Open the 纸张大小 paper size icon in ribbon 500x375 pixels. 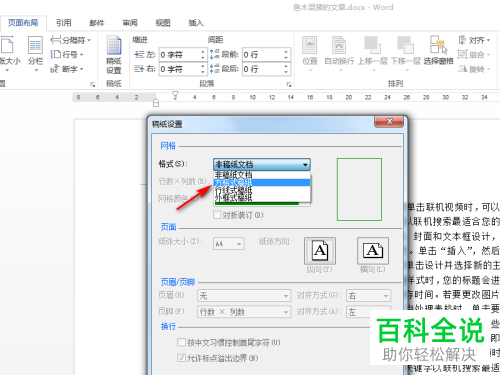coord(8,53)
